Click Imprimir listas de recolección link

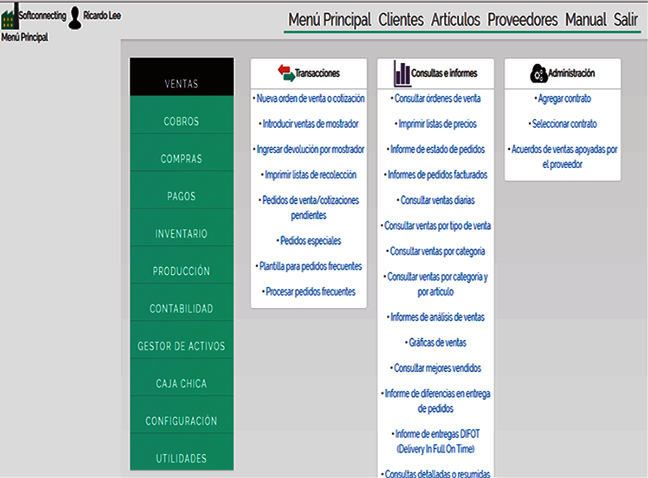(x=310, y=175)
